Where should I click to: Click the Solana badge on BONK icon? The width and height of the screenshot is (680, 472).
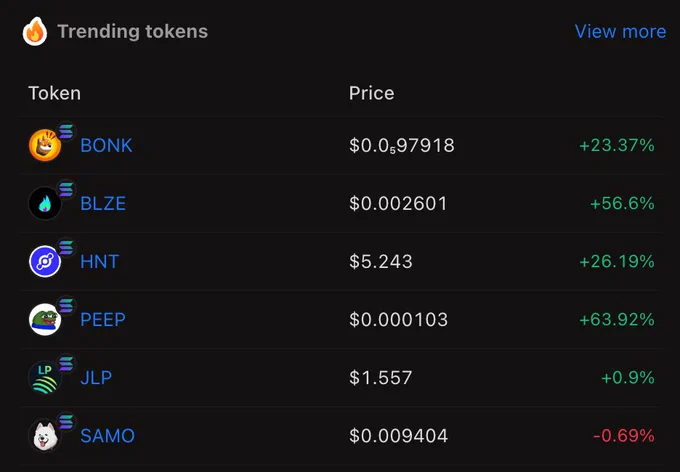coord(66,131)
